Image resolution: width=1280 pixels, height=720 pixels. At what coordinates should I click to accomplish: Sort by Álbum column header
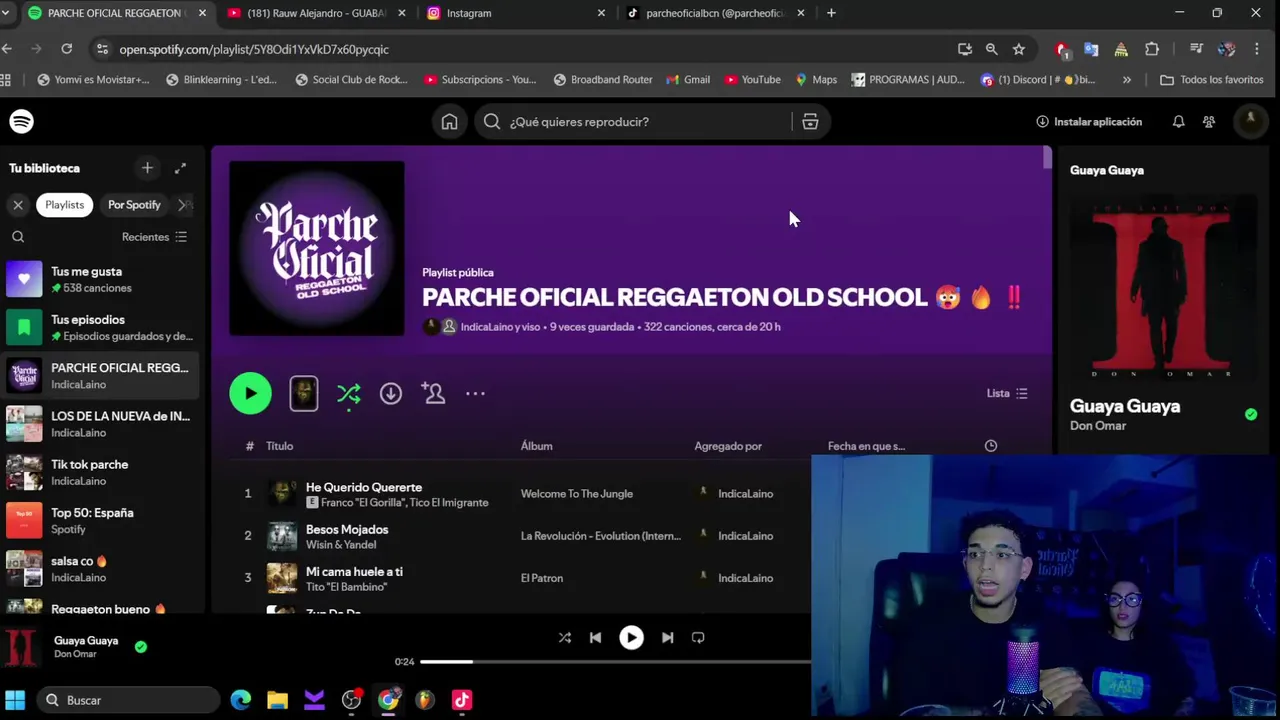tap(536, 446)
